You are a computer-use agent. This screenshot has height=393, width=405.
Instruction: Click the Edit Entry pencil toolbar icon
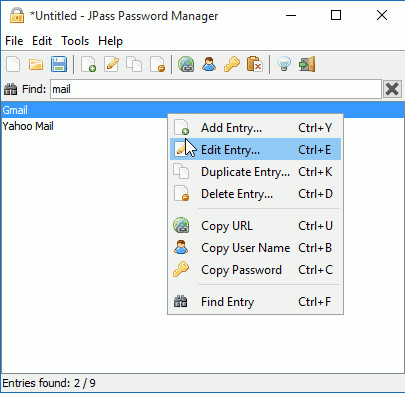click(111, 64)
